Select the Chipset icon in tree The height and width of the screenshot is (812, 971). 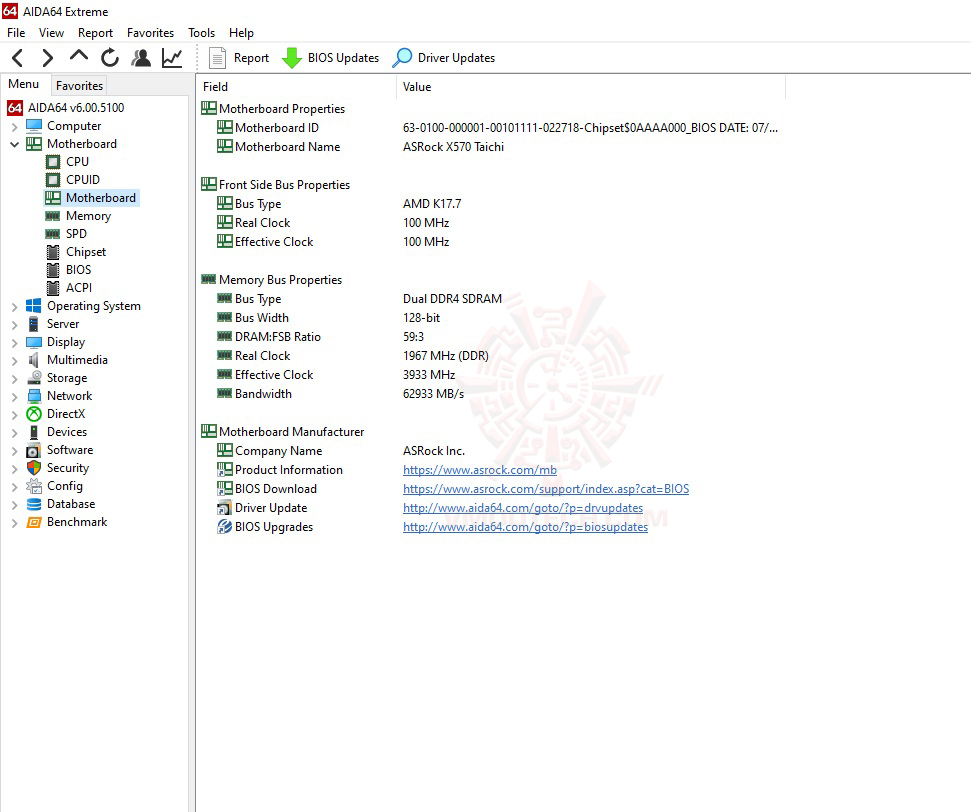(x=53, y=252)
